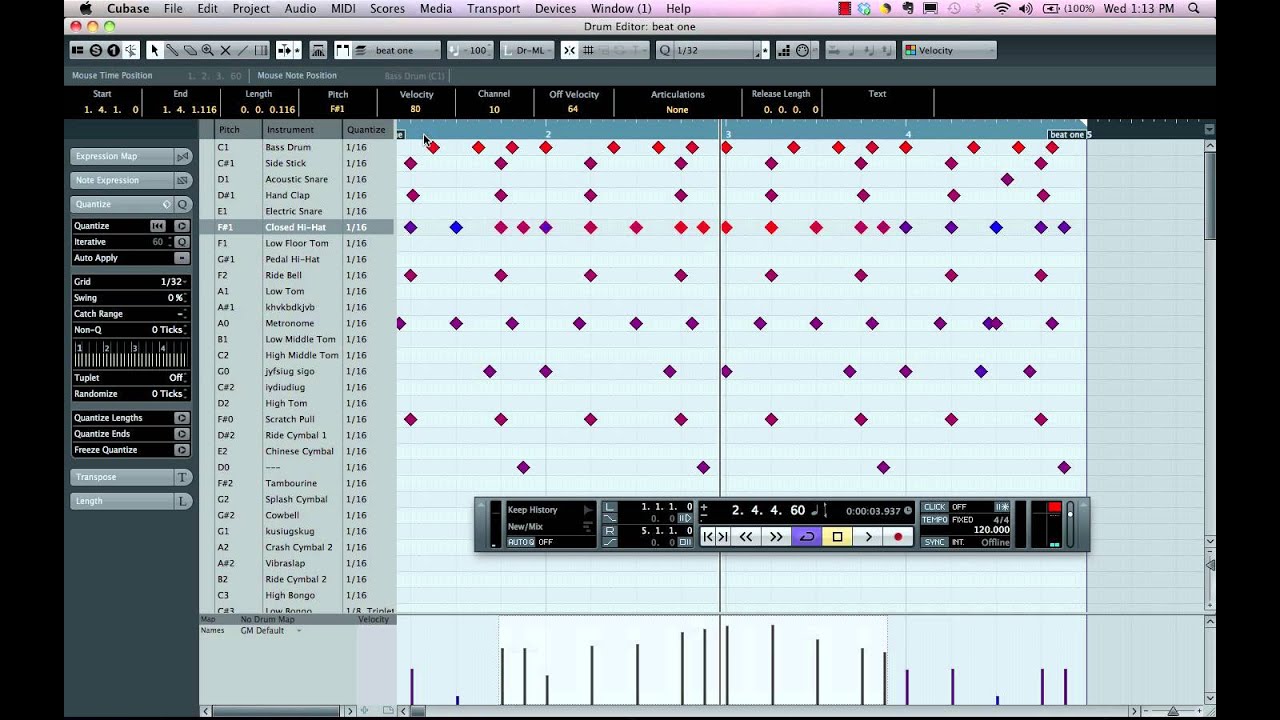Click Fast Forward button on transport
Viewport: 1280px width, 720px height.
(x=776, y=537)
